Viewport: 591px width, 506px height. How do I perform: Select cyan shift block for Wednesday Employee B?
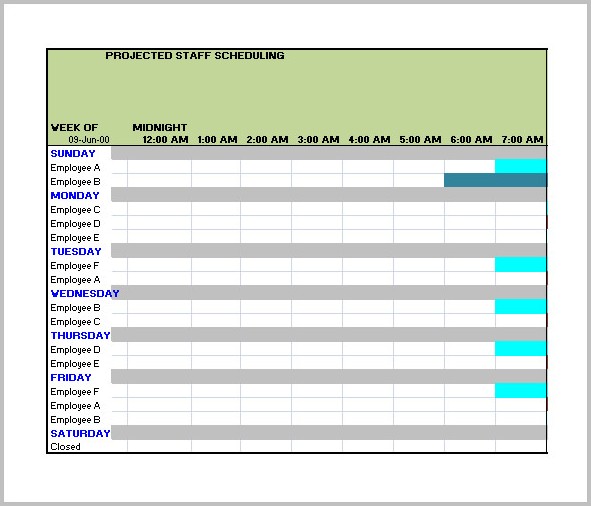521,306
